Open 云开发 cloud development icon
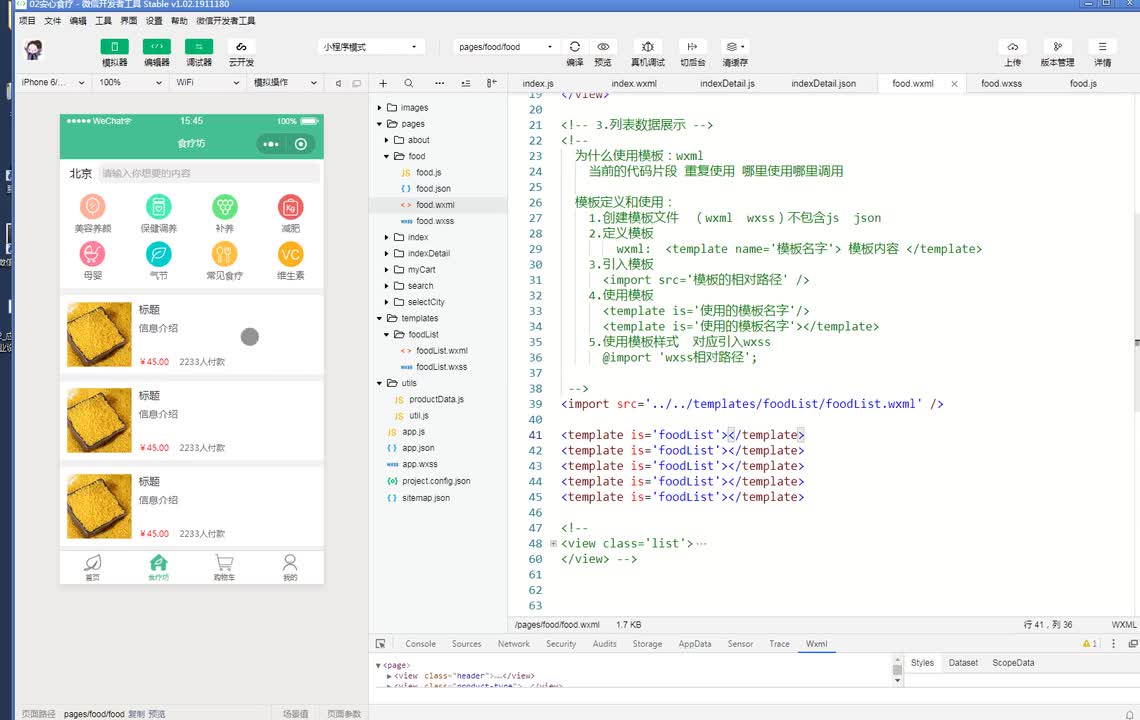This screenshot has height=720, width=1140. coord(240,47)
